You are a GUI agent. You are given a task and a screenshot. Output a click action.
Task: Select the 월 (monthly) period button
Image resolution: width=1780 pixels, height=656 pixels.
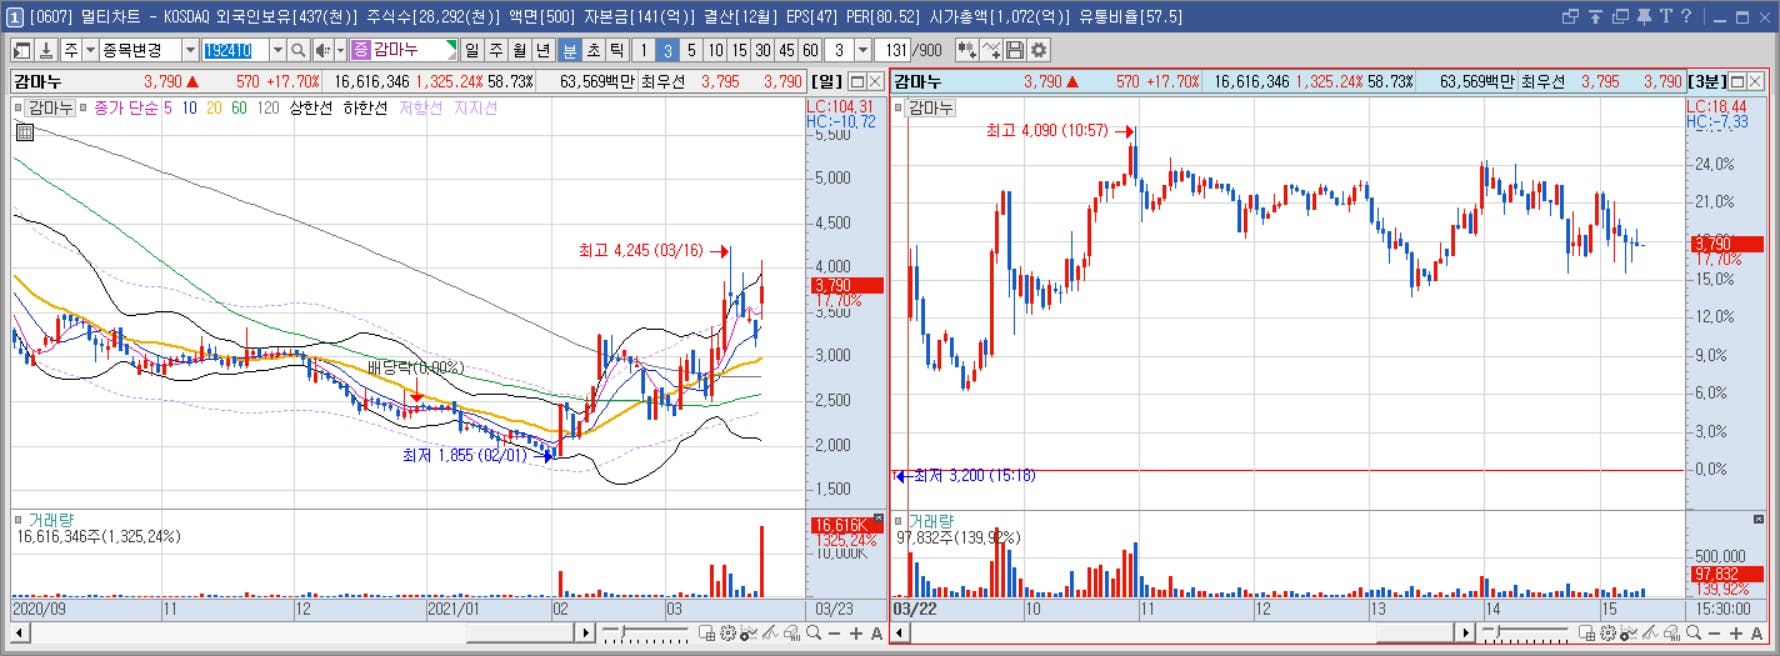coord(520,50)
